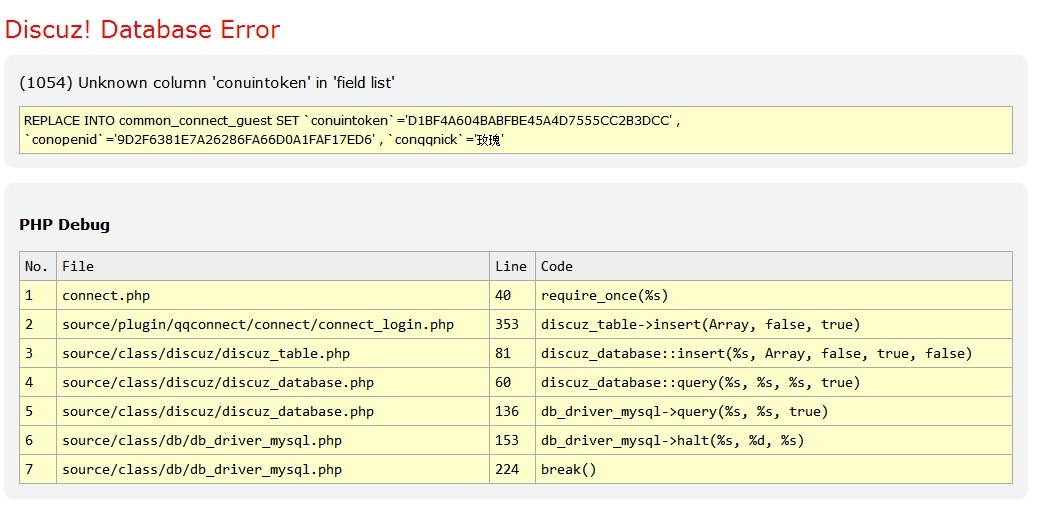
Task: Click line number 60 cell
Action: (512, 383)
